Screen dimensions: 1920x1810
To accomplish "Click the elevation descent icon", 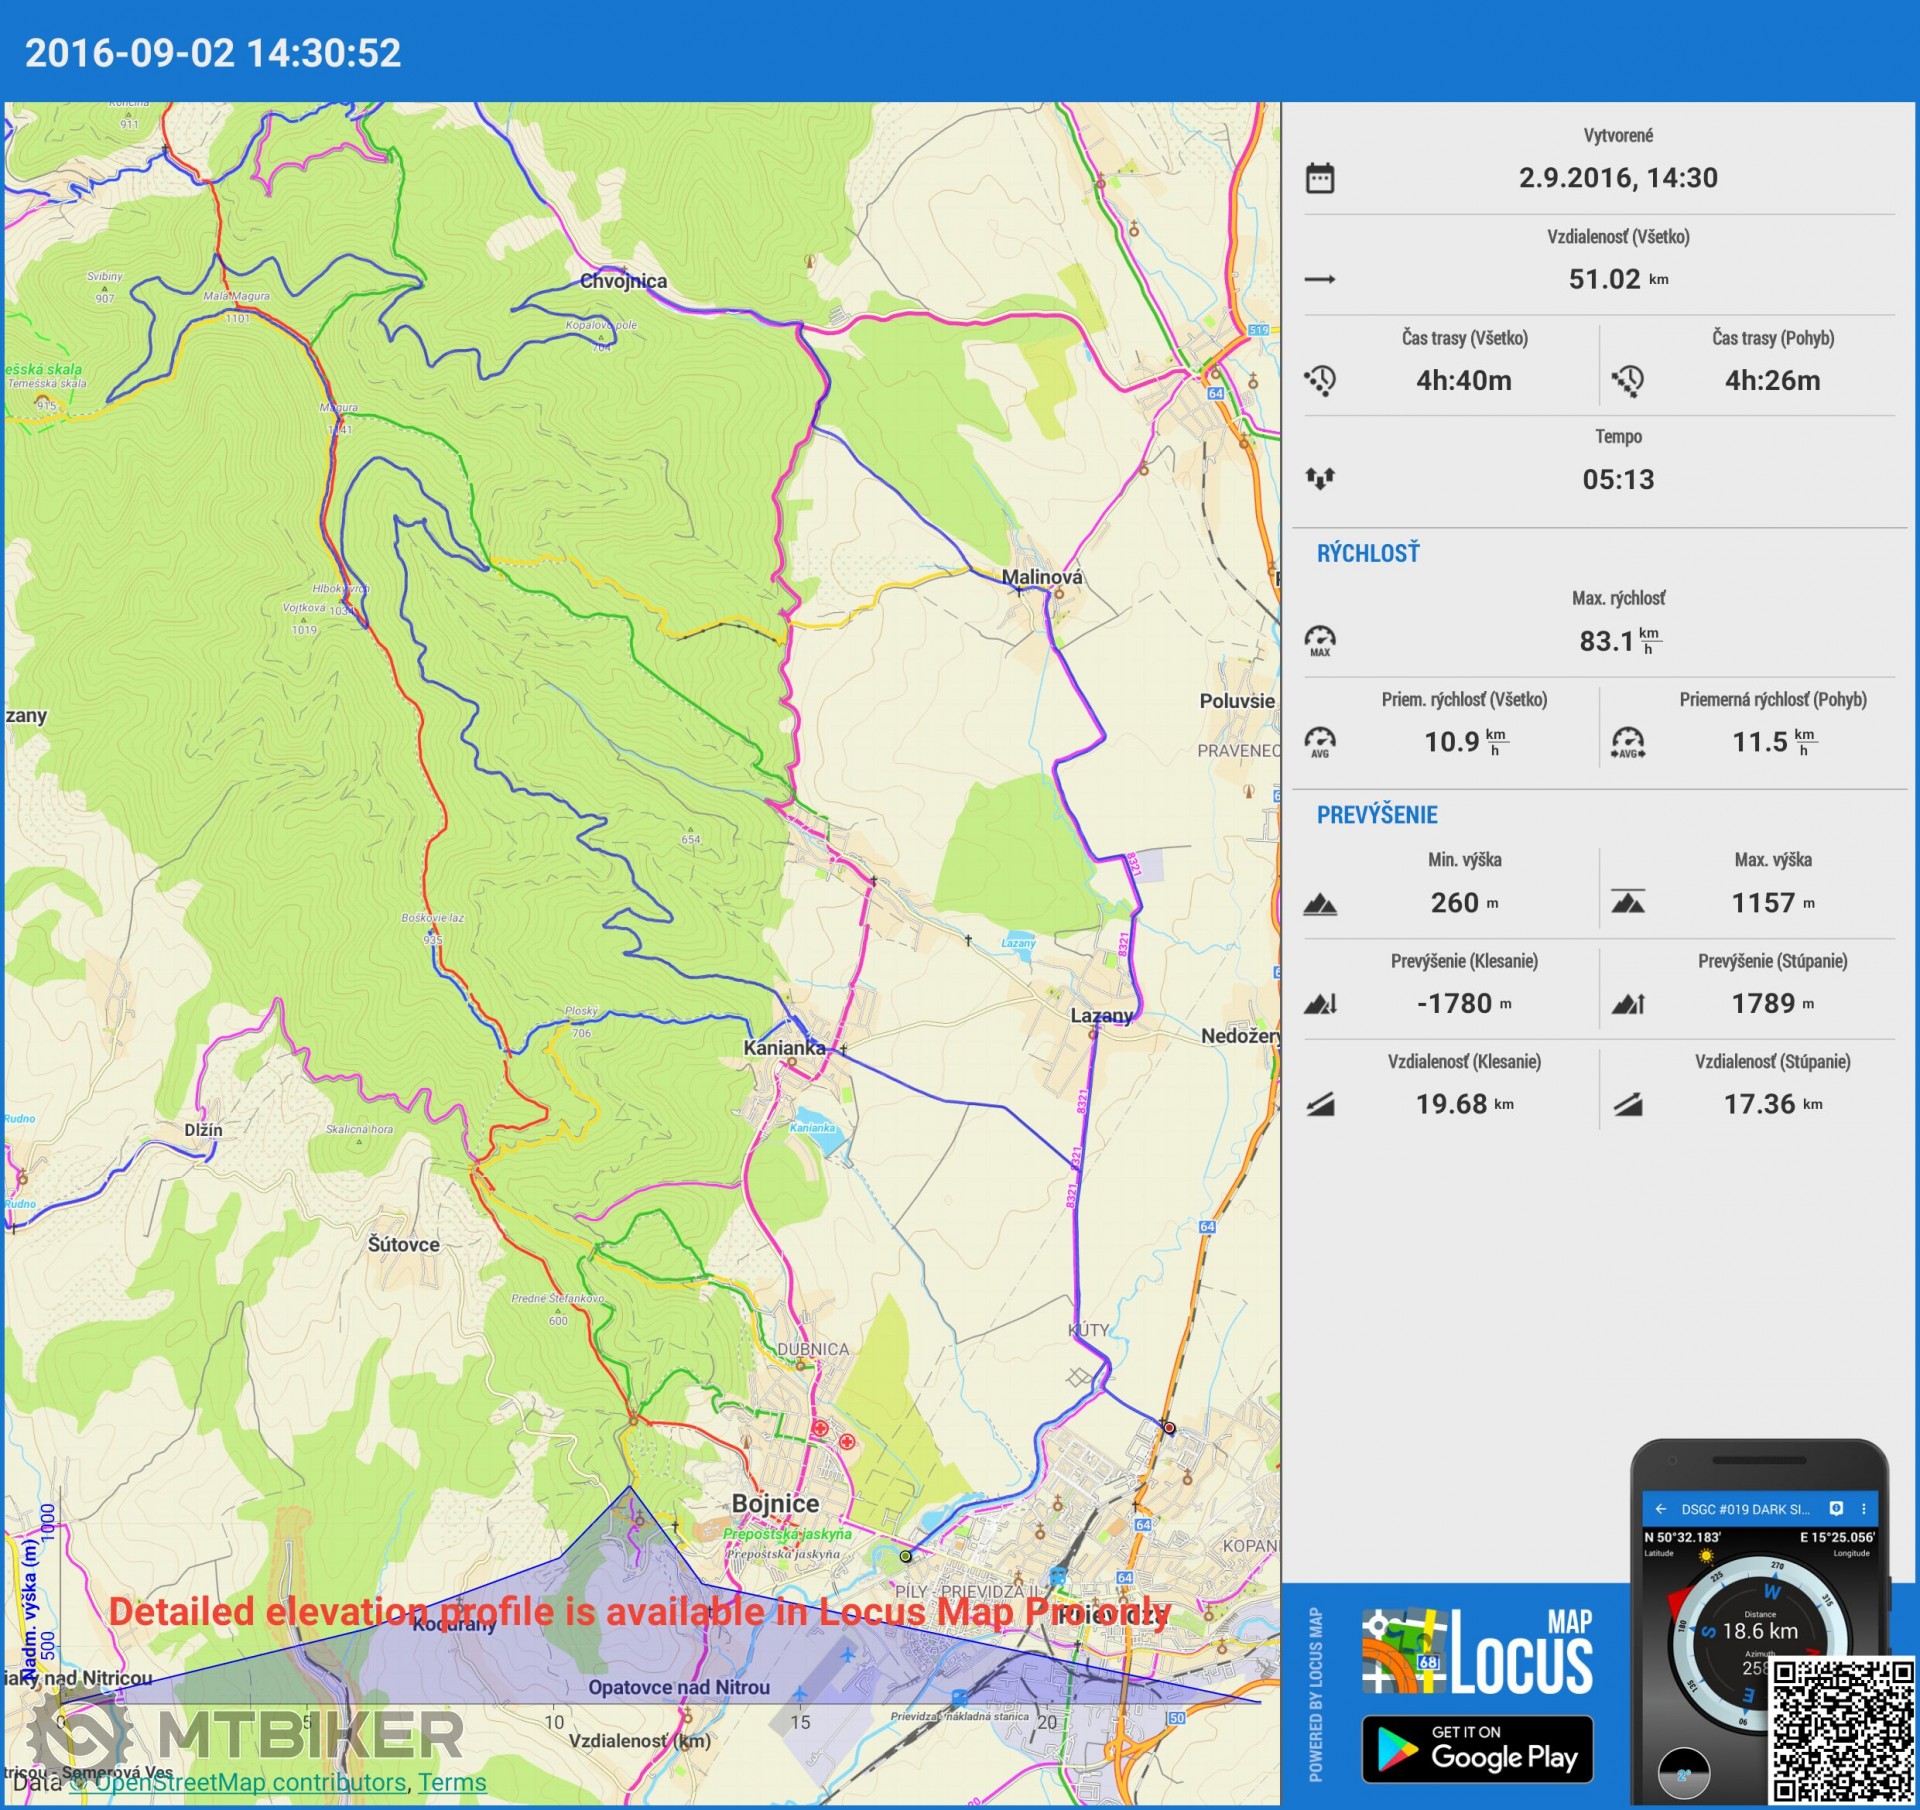I will [x=1320, y=1004].
